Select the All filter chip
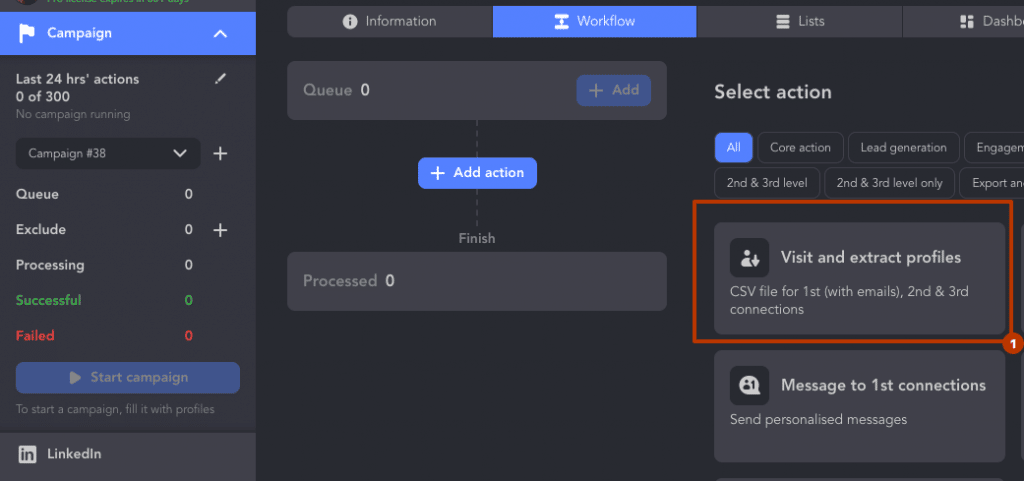 tap(733, 147)
